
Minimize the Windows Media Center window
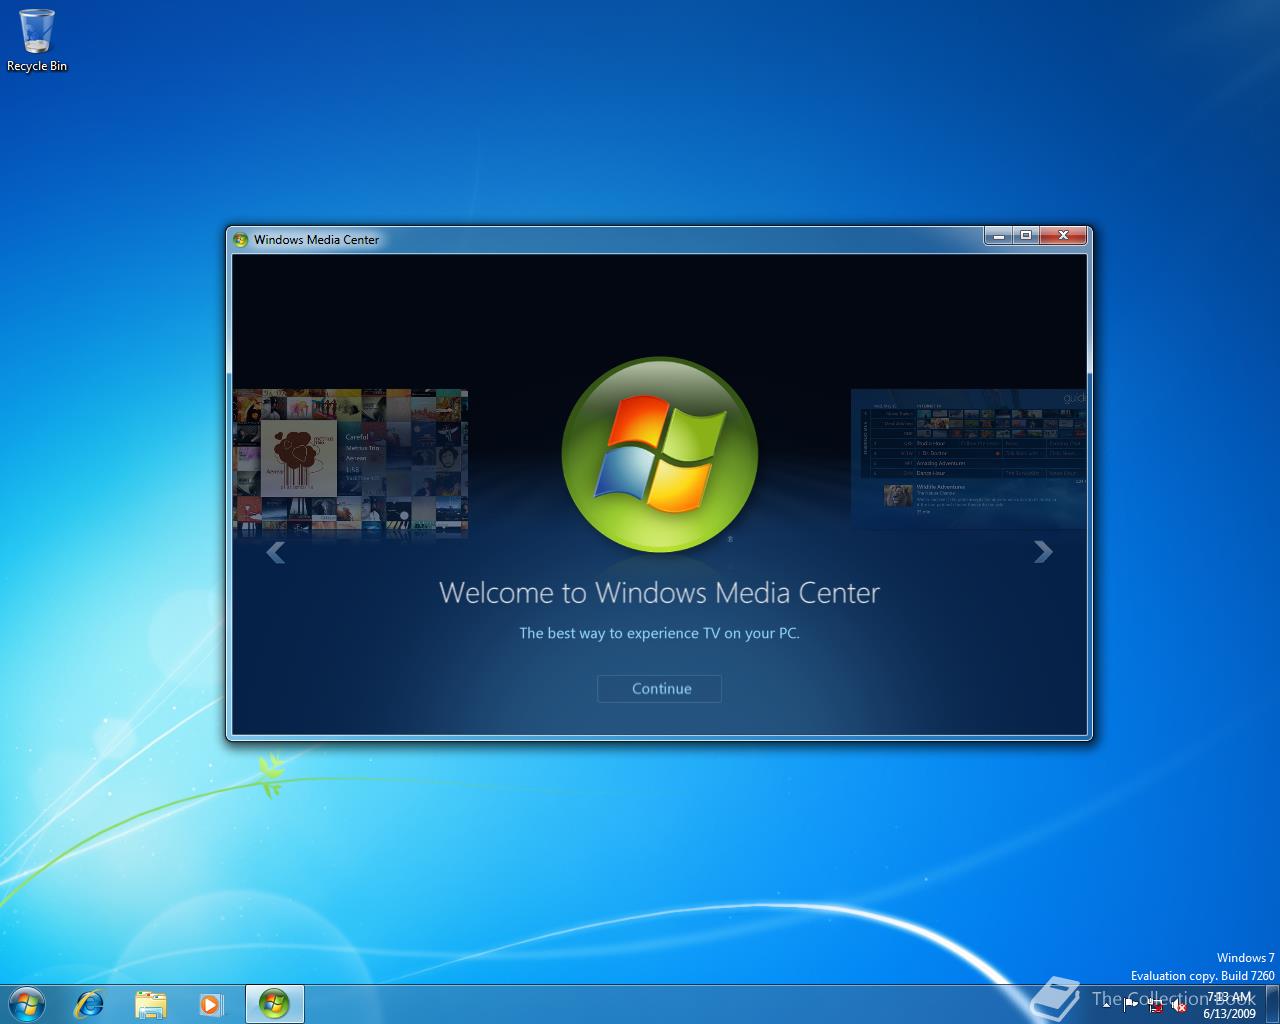point(998,236)
